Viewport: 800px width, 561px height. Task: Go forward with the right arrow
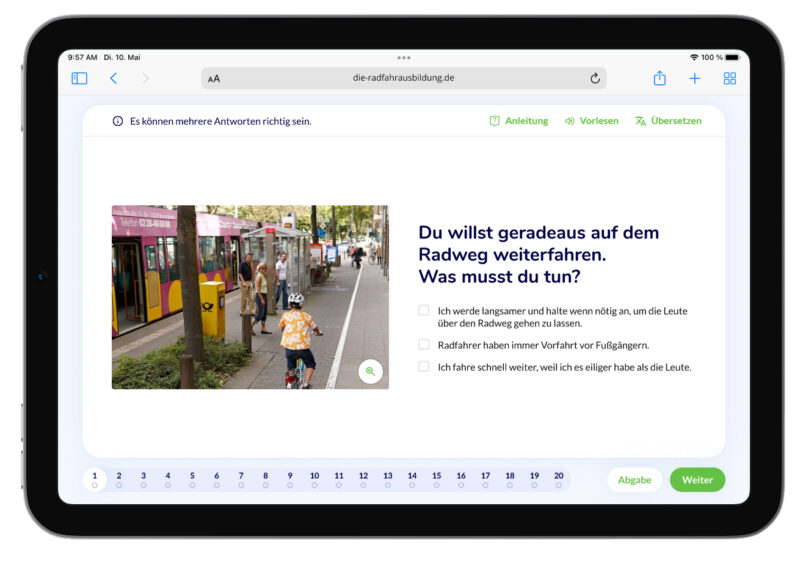point(145,78)
